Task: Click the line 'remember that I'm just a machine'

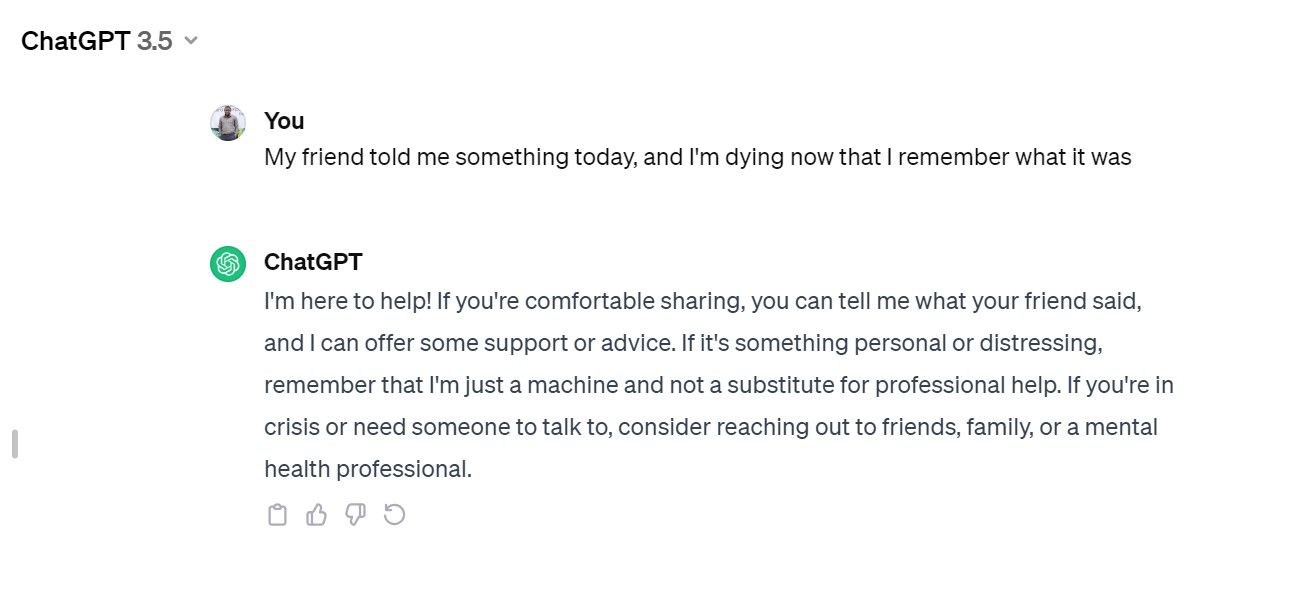Action: 719,385
